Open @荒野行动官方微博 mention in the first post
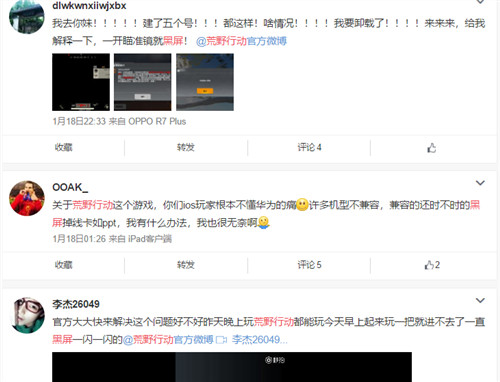Screen dimensions: 500x382 241,41
